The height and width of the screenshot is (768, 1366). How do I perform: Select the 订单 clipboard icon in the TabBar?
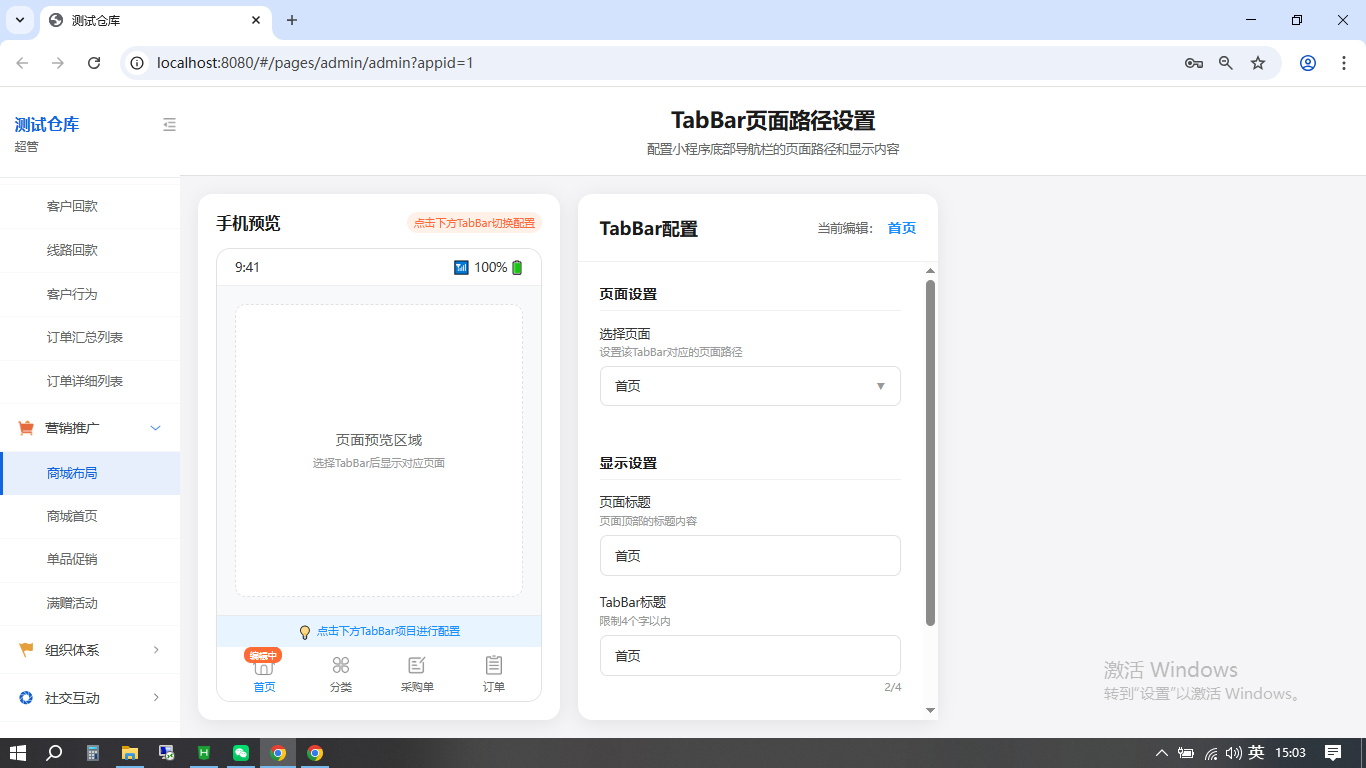pyautogui.click(x=493, y=665)
